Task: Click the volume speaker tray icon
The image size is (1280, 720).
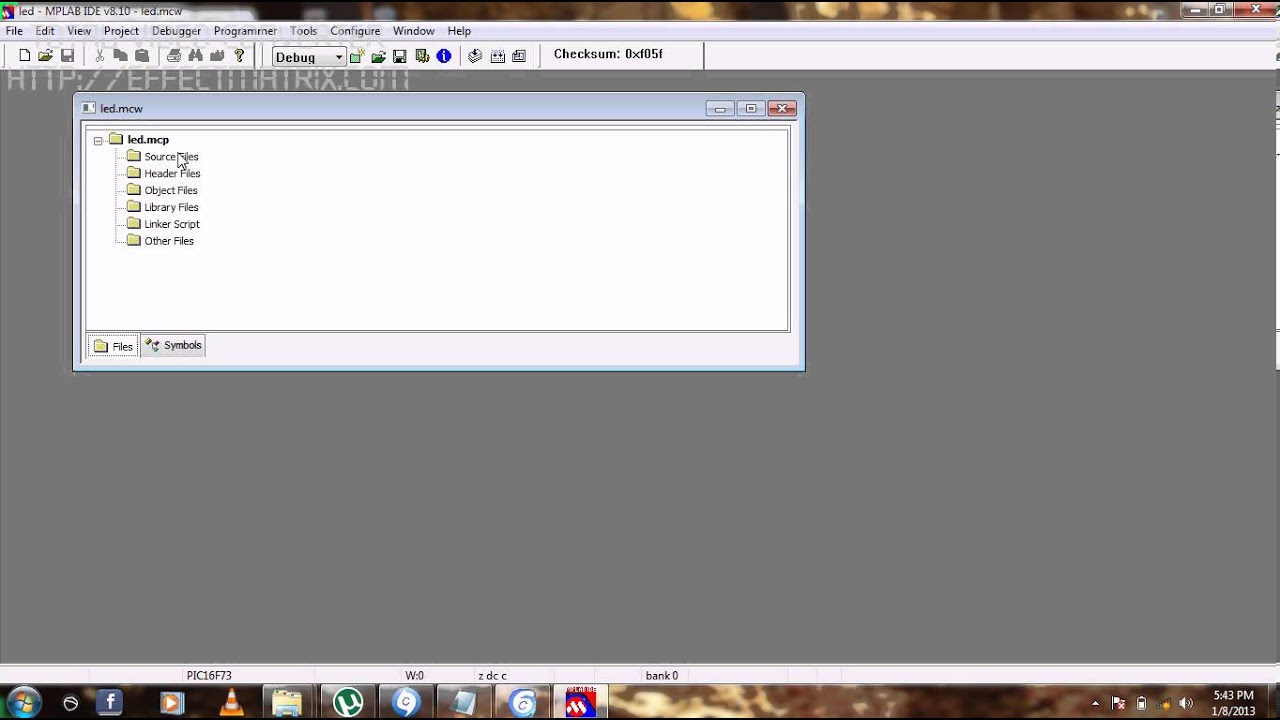Action: (x=1186, y=703)
